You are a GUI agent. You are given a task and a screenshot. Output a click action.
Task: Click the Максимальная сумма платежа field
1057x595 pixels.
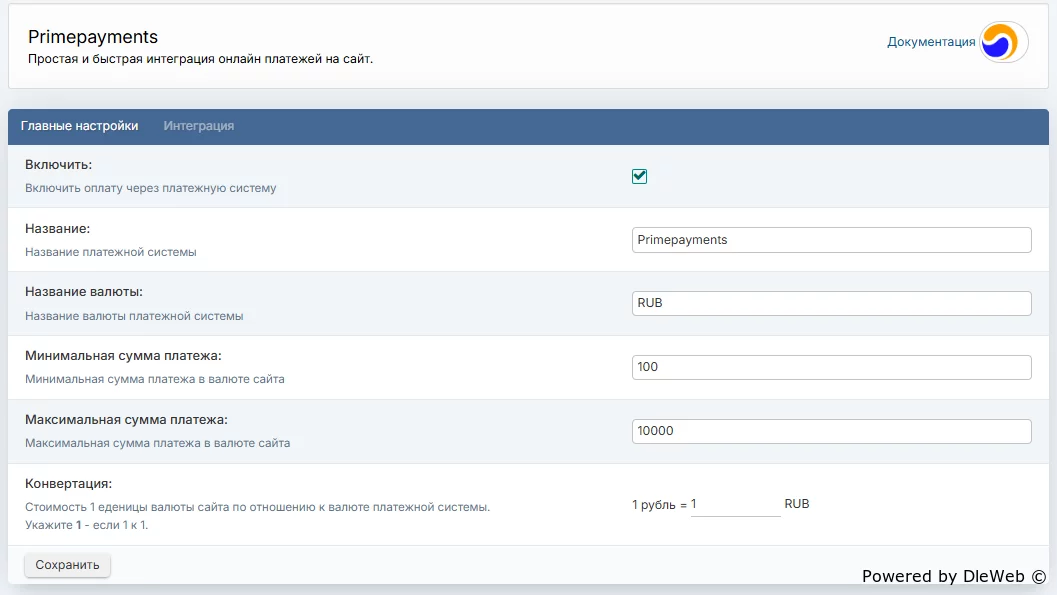click(x=831, y=431)
